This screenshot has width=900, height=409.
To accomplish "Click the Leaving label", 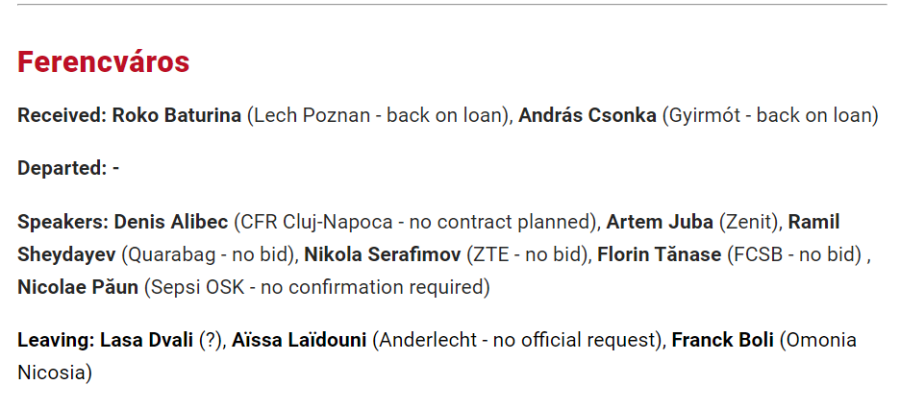I will point(56,340).
